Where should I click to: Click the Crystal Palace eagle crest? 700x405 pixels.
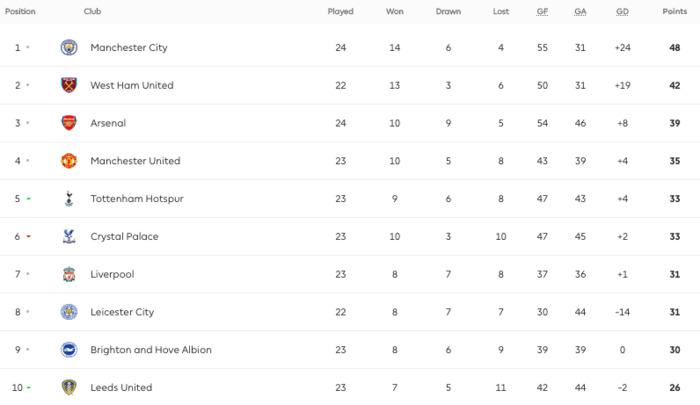[69, 236]
